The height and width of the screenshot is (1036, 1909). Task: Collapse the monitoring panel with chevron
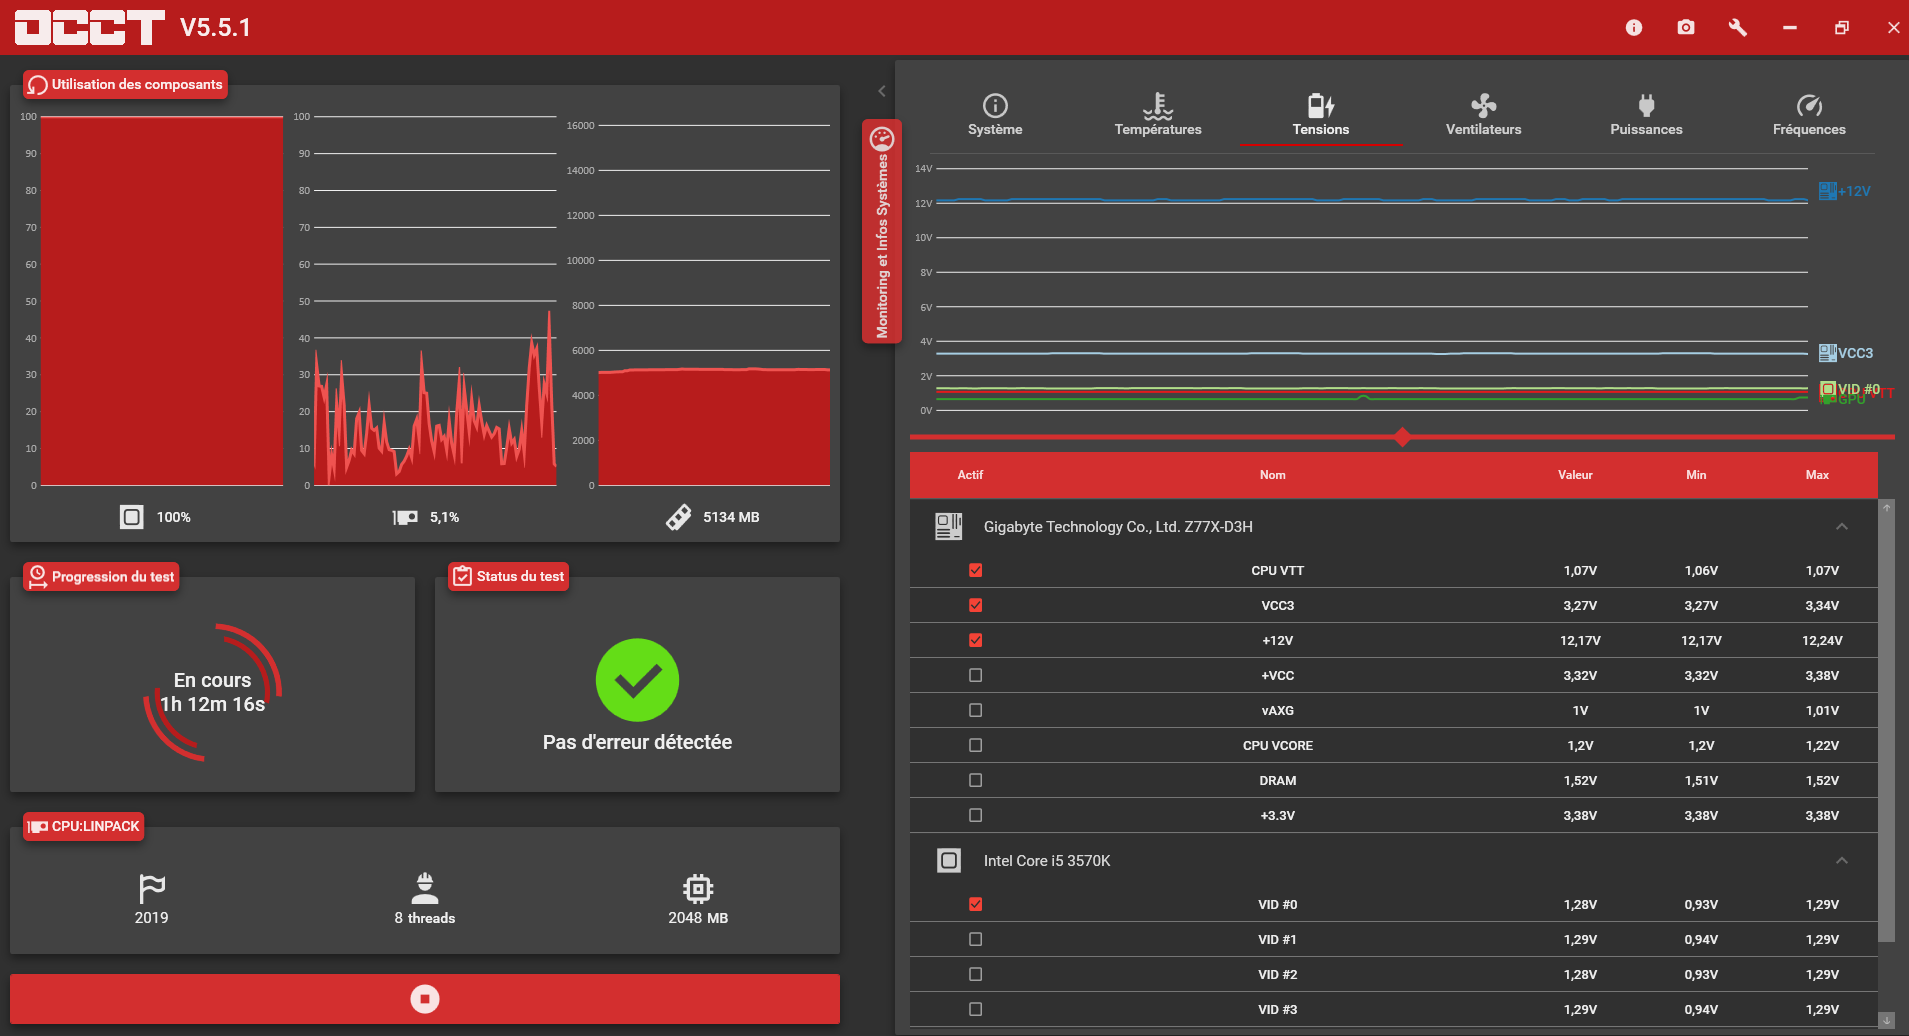(882, 91)
